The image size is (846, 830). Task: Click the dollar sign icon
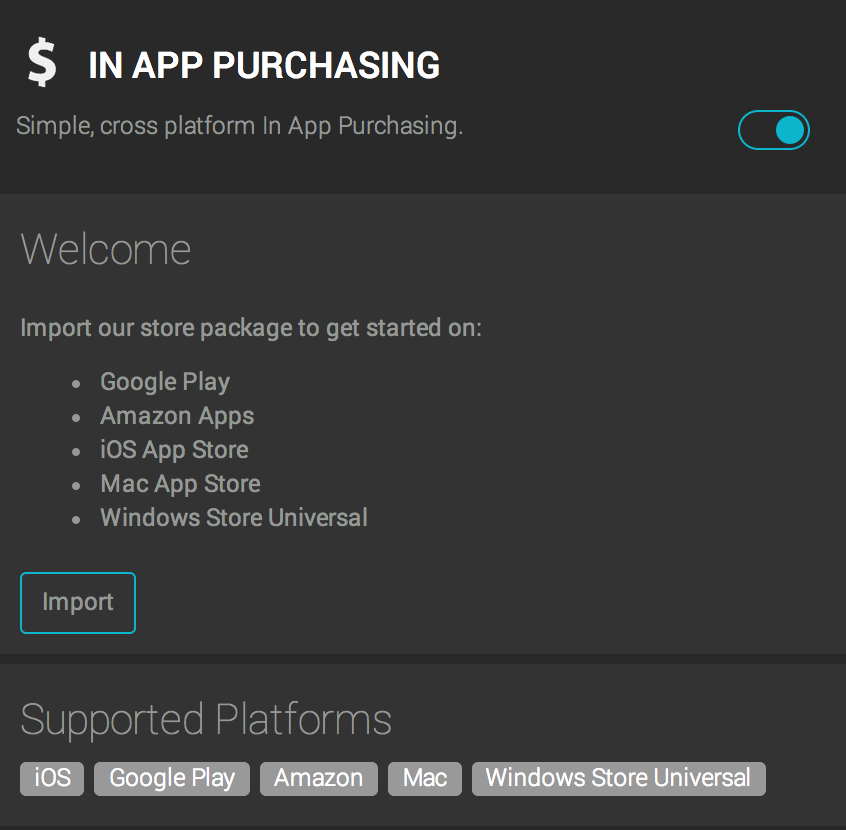pyautogui.click(x=42, y=63)
